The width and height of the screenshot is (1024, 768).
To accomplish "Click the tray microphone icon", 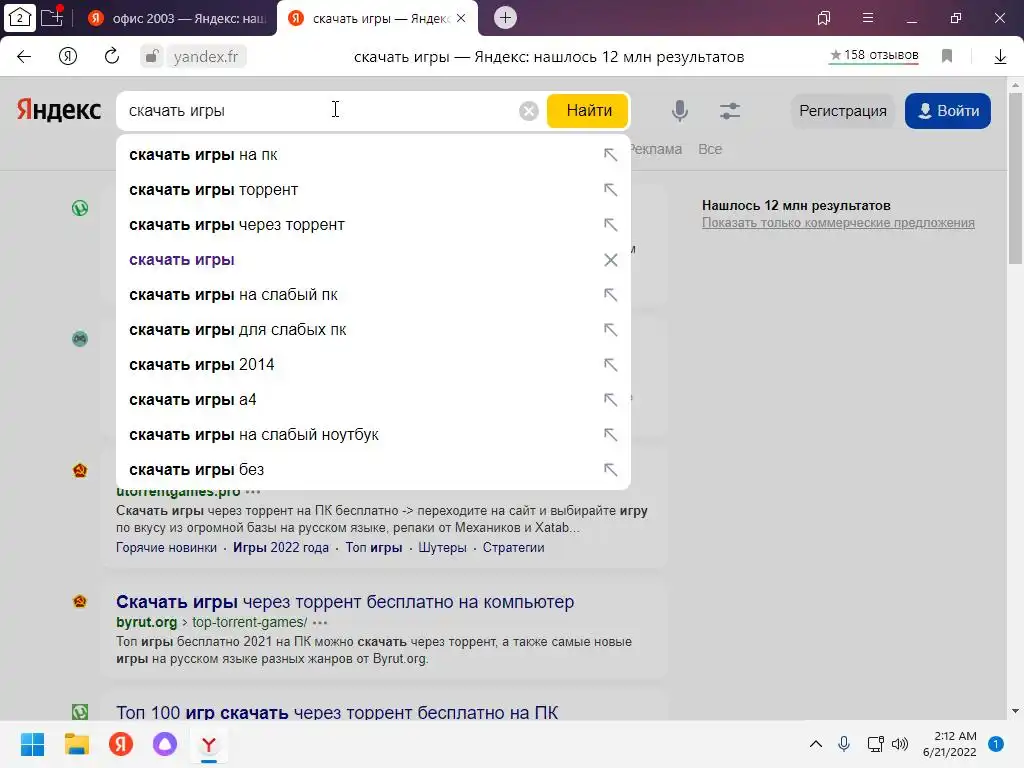I will click(844, 744).
